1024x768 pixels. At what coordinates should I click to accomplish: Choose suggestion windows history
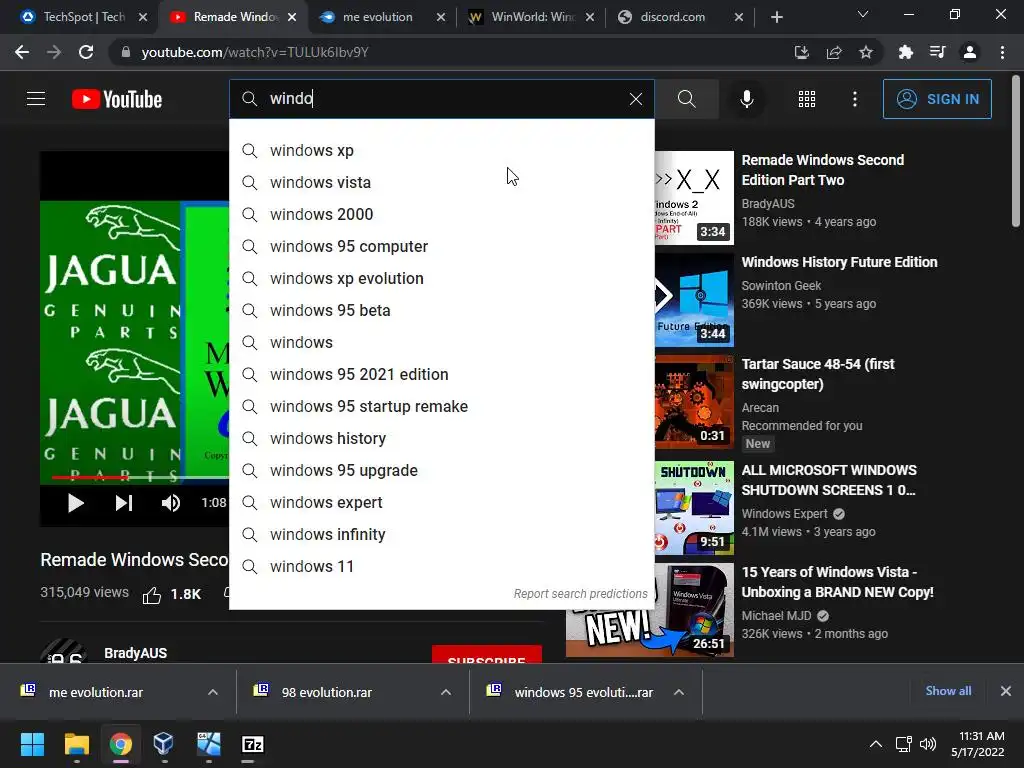click(441, 438)
